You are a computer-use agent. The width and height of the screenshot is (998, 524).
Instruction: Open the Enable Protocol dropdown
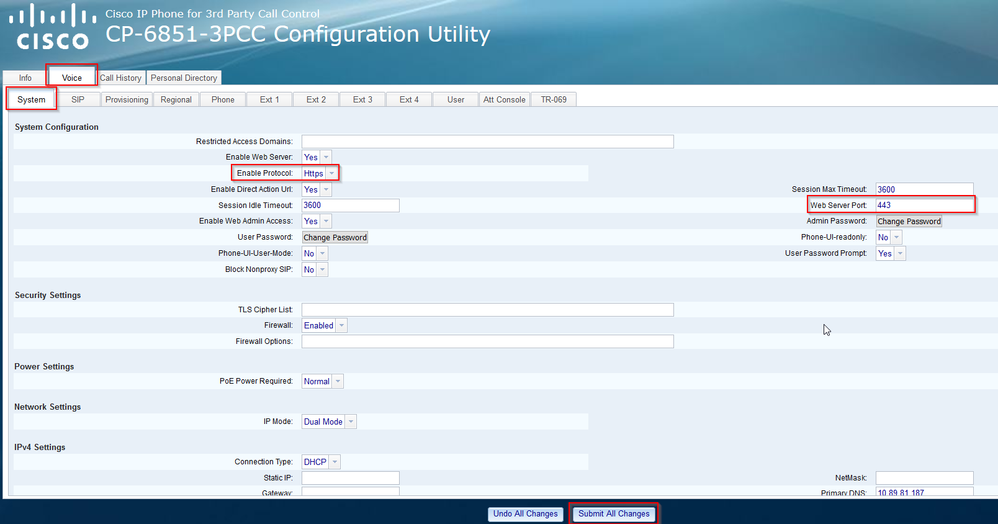point(319,173)
